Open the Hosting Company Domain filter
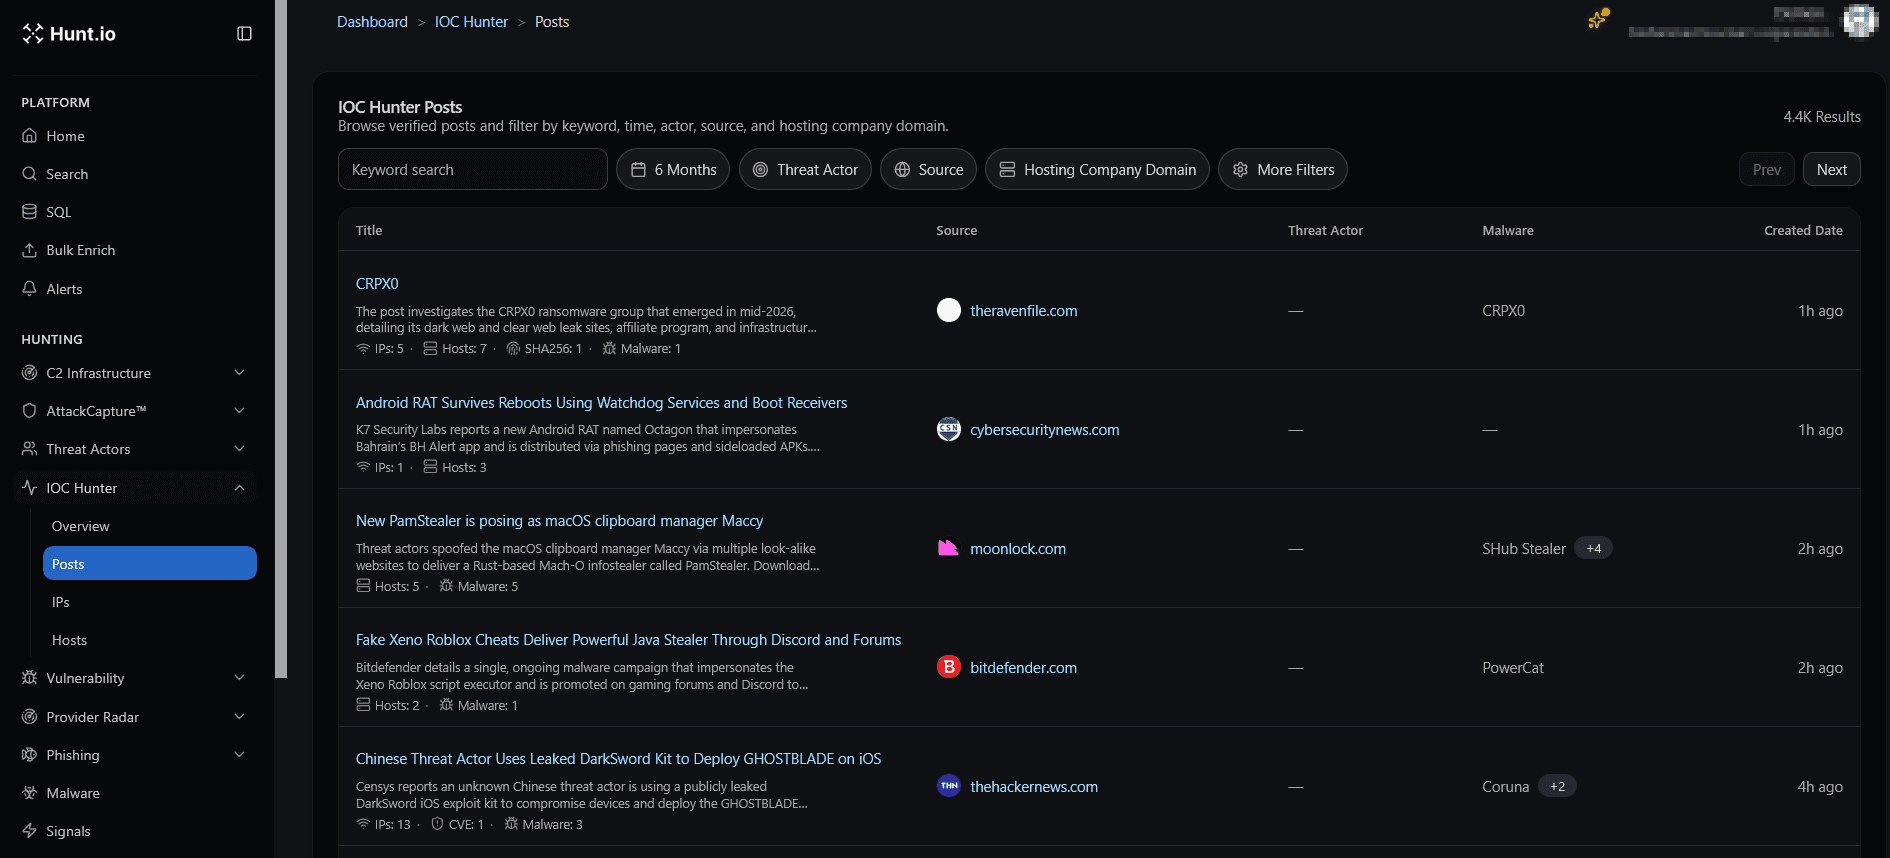Screen dimensions: 1890x858 1097,169
